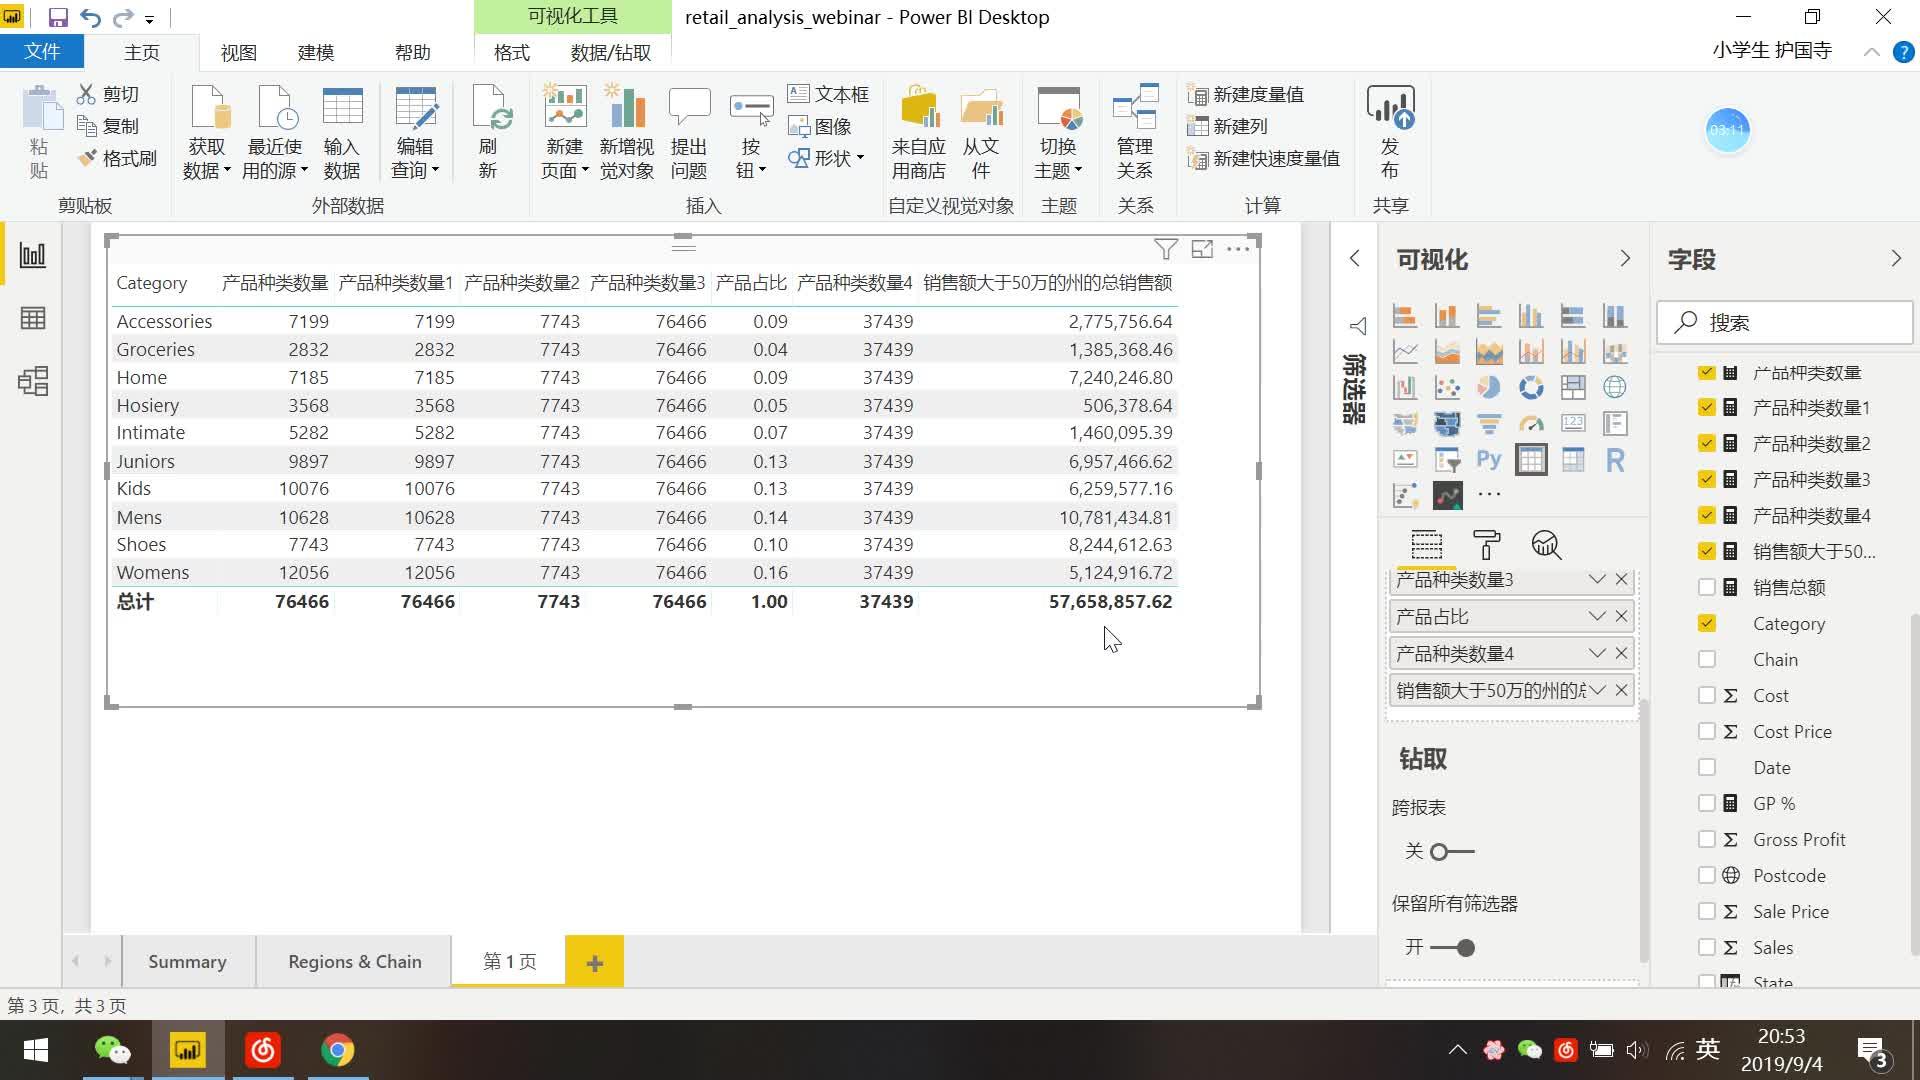This screenshot has width=1920, height=1080.
Task: Select the gauge visual icon
Action: [x=1530, y=422]
